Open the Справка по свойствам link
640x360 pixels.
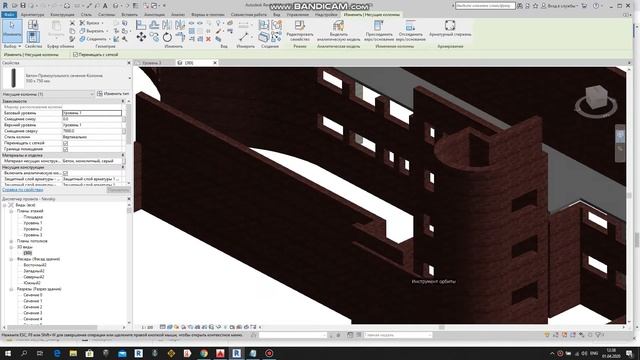pos(22,190)
